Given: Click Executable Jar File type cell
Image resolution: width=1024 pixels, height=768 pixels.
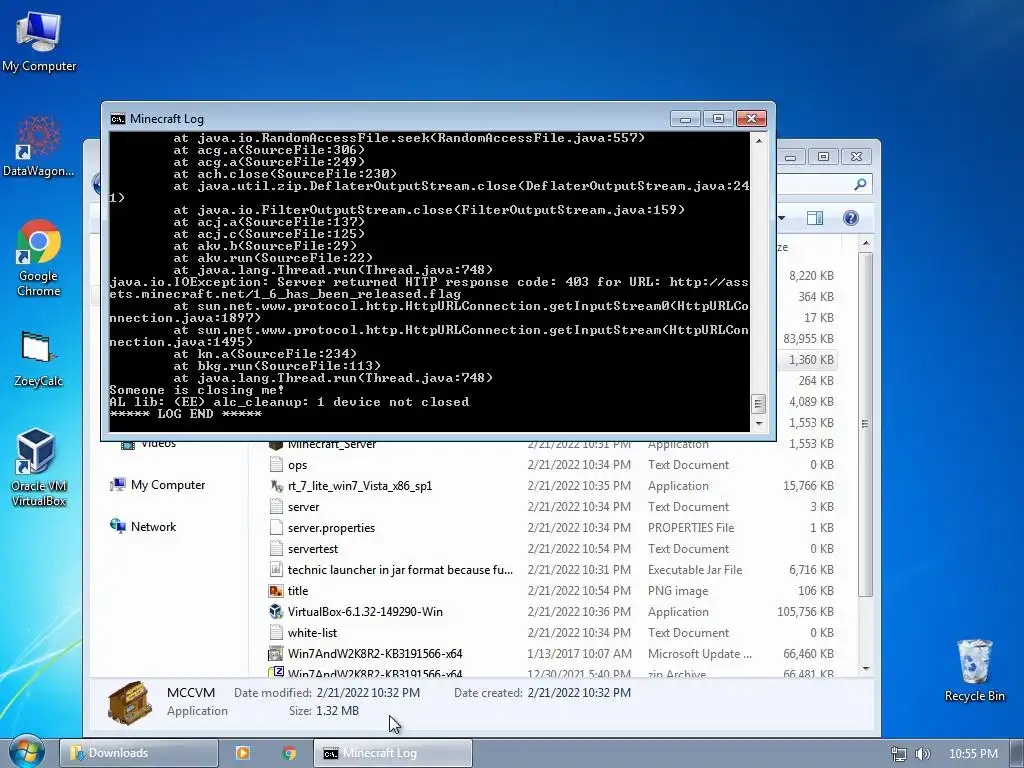Looking at the screenshot, I should (695, 569).
